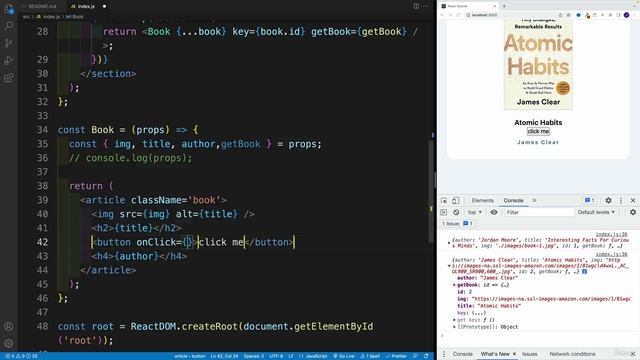Viewport: 640px width, 360px height.
Task: Click the 1 Spell status item
Action: tap(369, 356)
